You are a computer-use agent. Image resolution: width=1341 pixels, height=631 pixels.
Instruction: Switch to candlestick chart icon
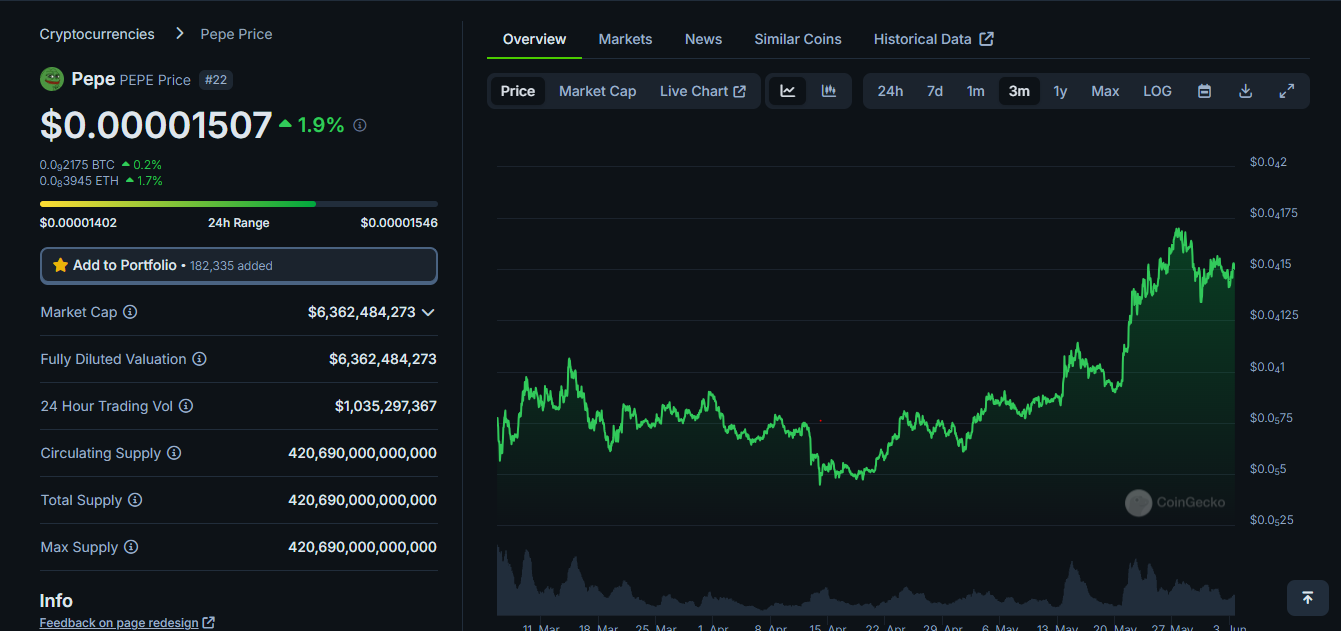click(828, 90)
